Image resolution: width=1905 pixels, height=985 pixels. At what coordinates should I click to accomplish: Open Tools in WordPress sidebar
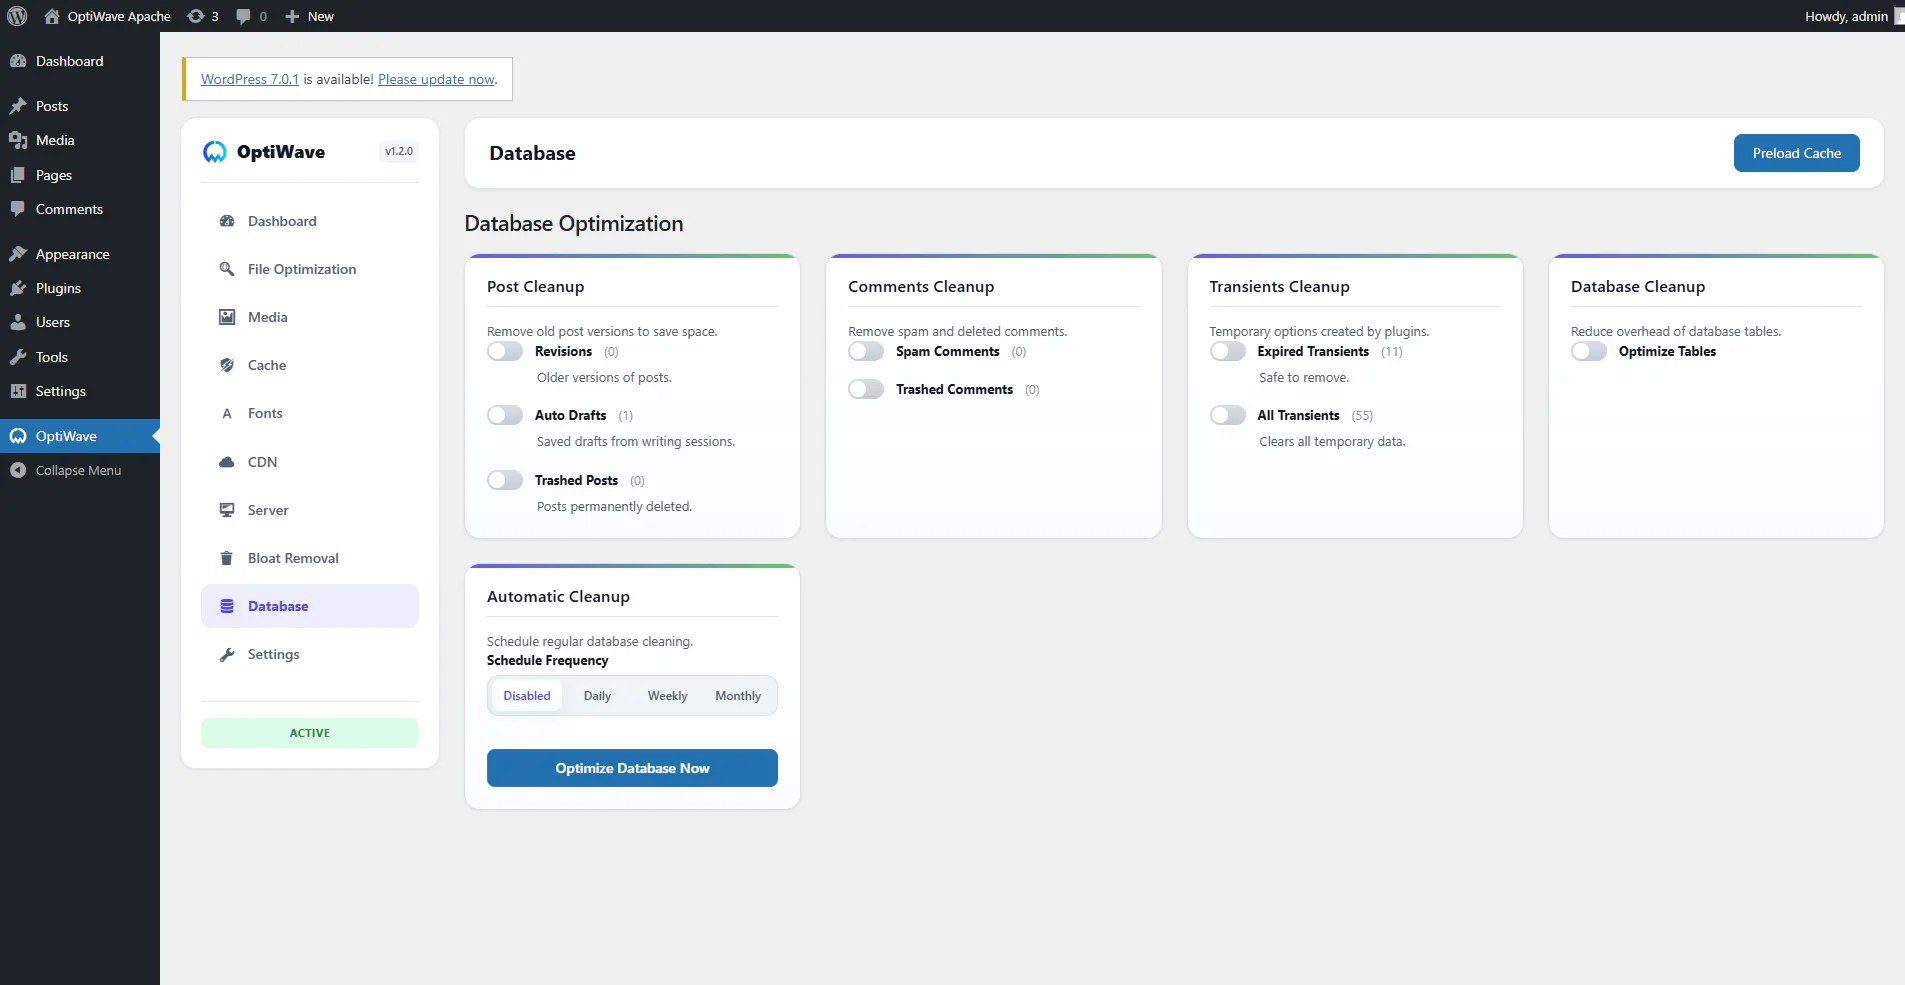tap(80, 357)
